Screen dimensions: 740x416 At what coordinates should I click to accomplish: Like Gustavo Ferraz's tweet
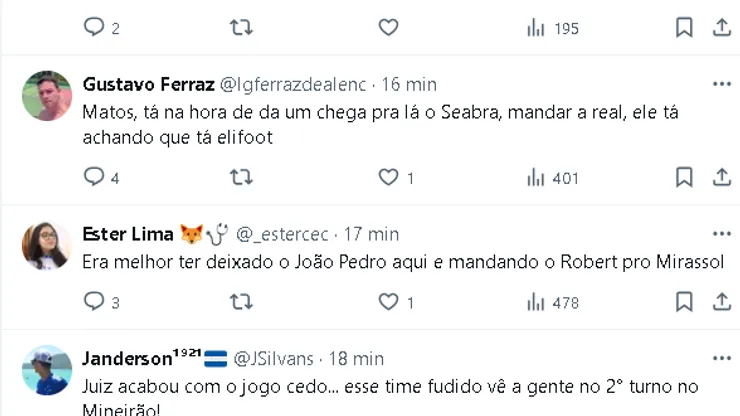coord(388,177)
